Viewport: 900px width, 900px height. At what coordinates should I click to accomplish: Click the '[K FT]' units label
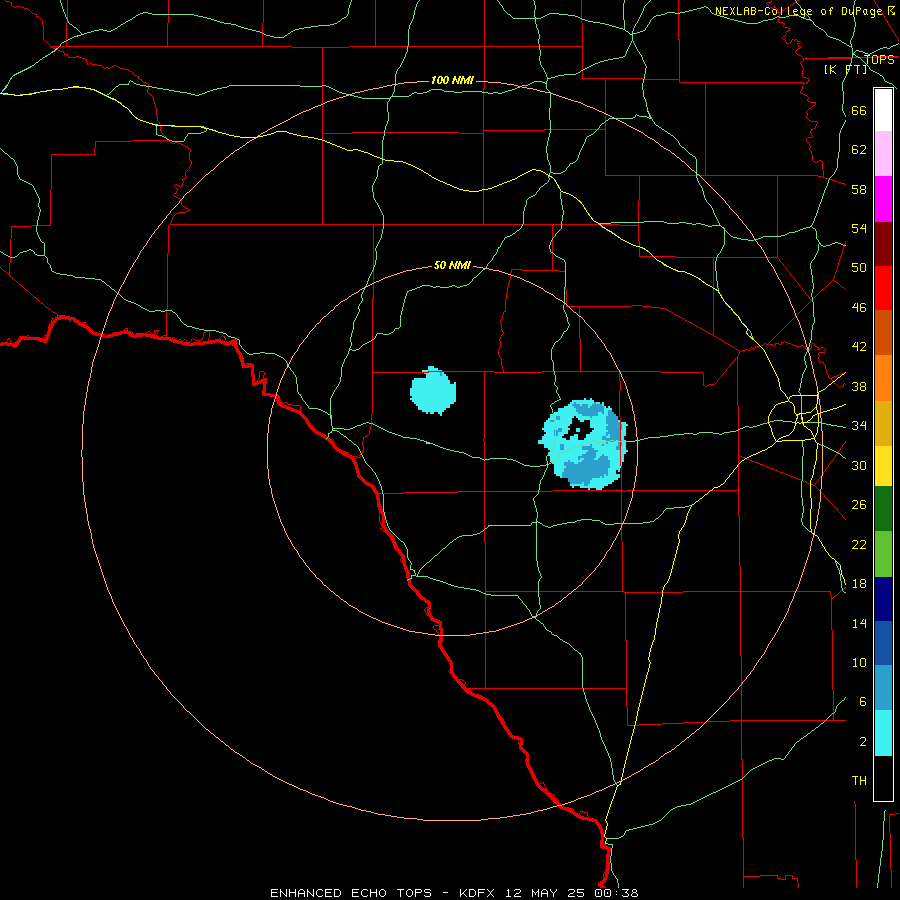click(845, 69)
